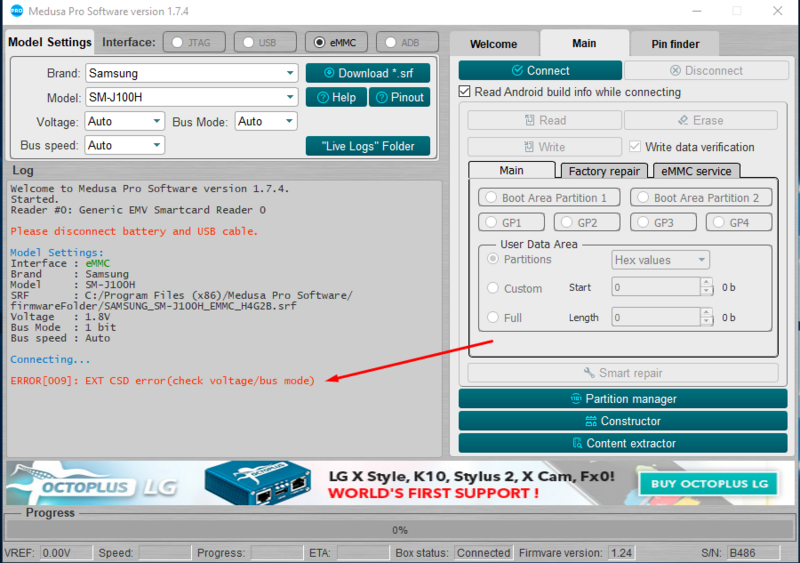
Task: Click the Start offset input field
Action: pos(656,287)
